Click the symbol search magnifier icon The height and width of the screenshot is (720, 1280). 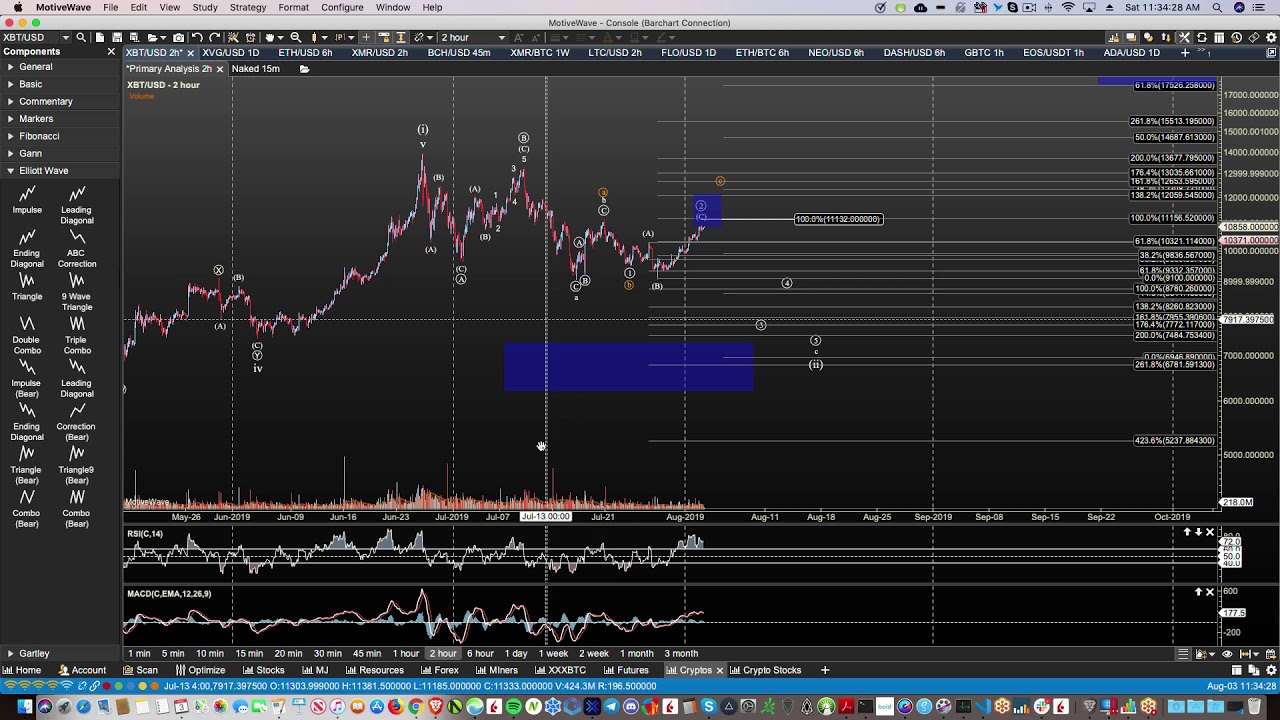81,37
